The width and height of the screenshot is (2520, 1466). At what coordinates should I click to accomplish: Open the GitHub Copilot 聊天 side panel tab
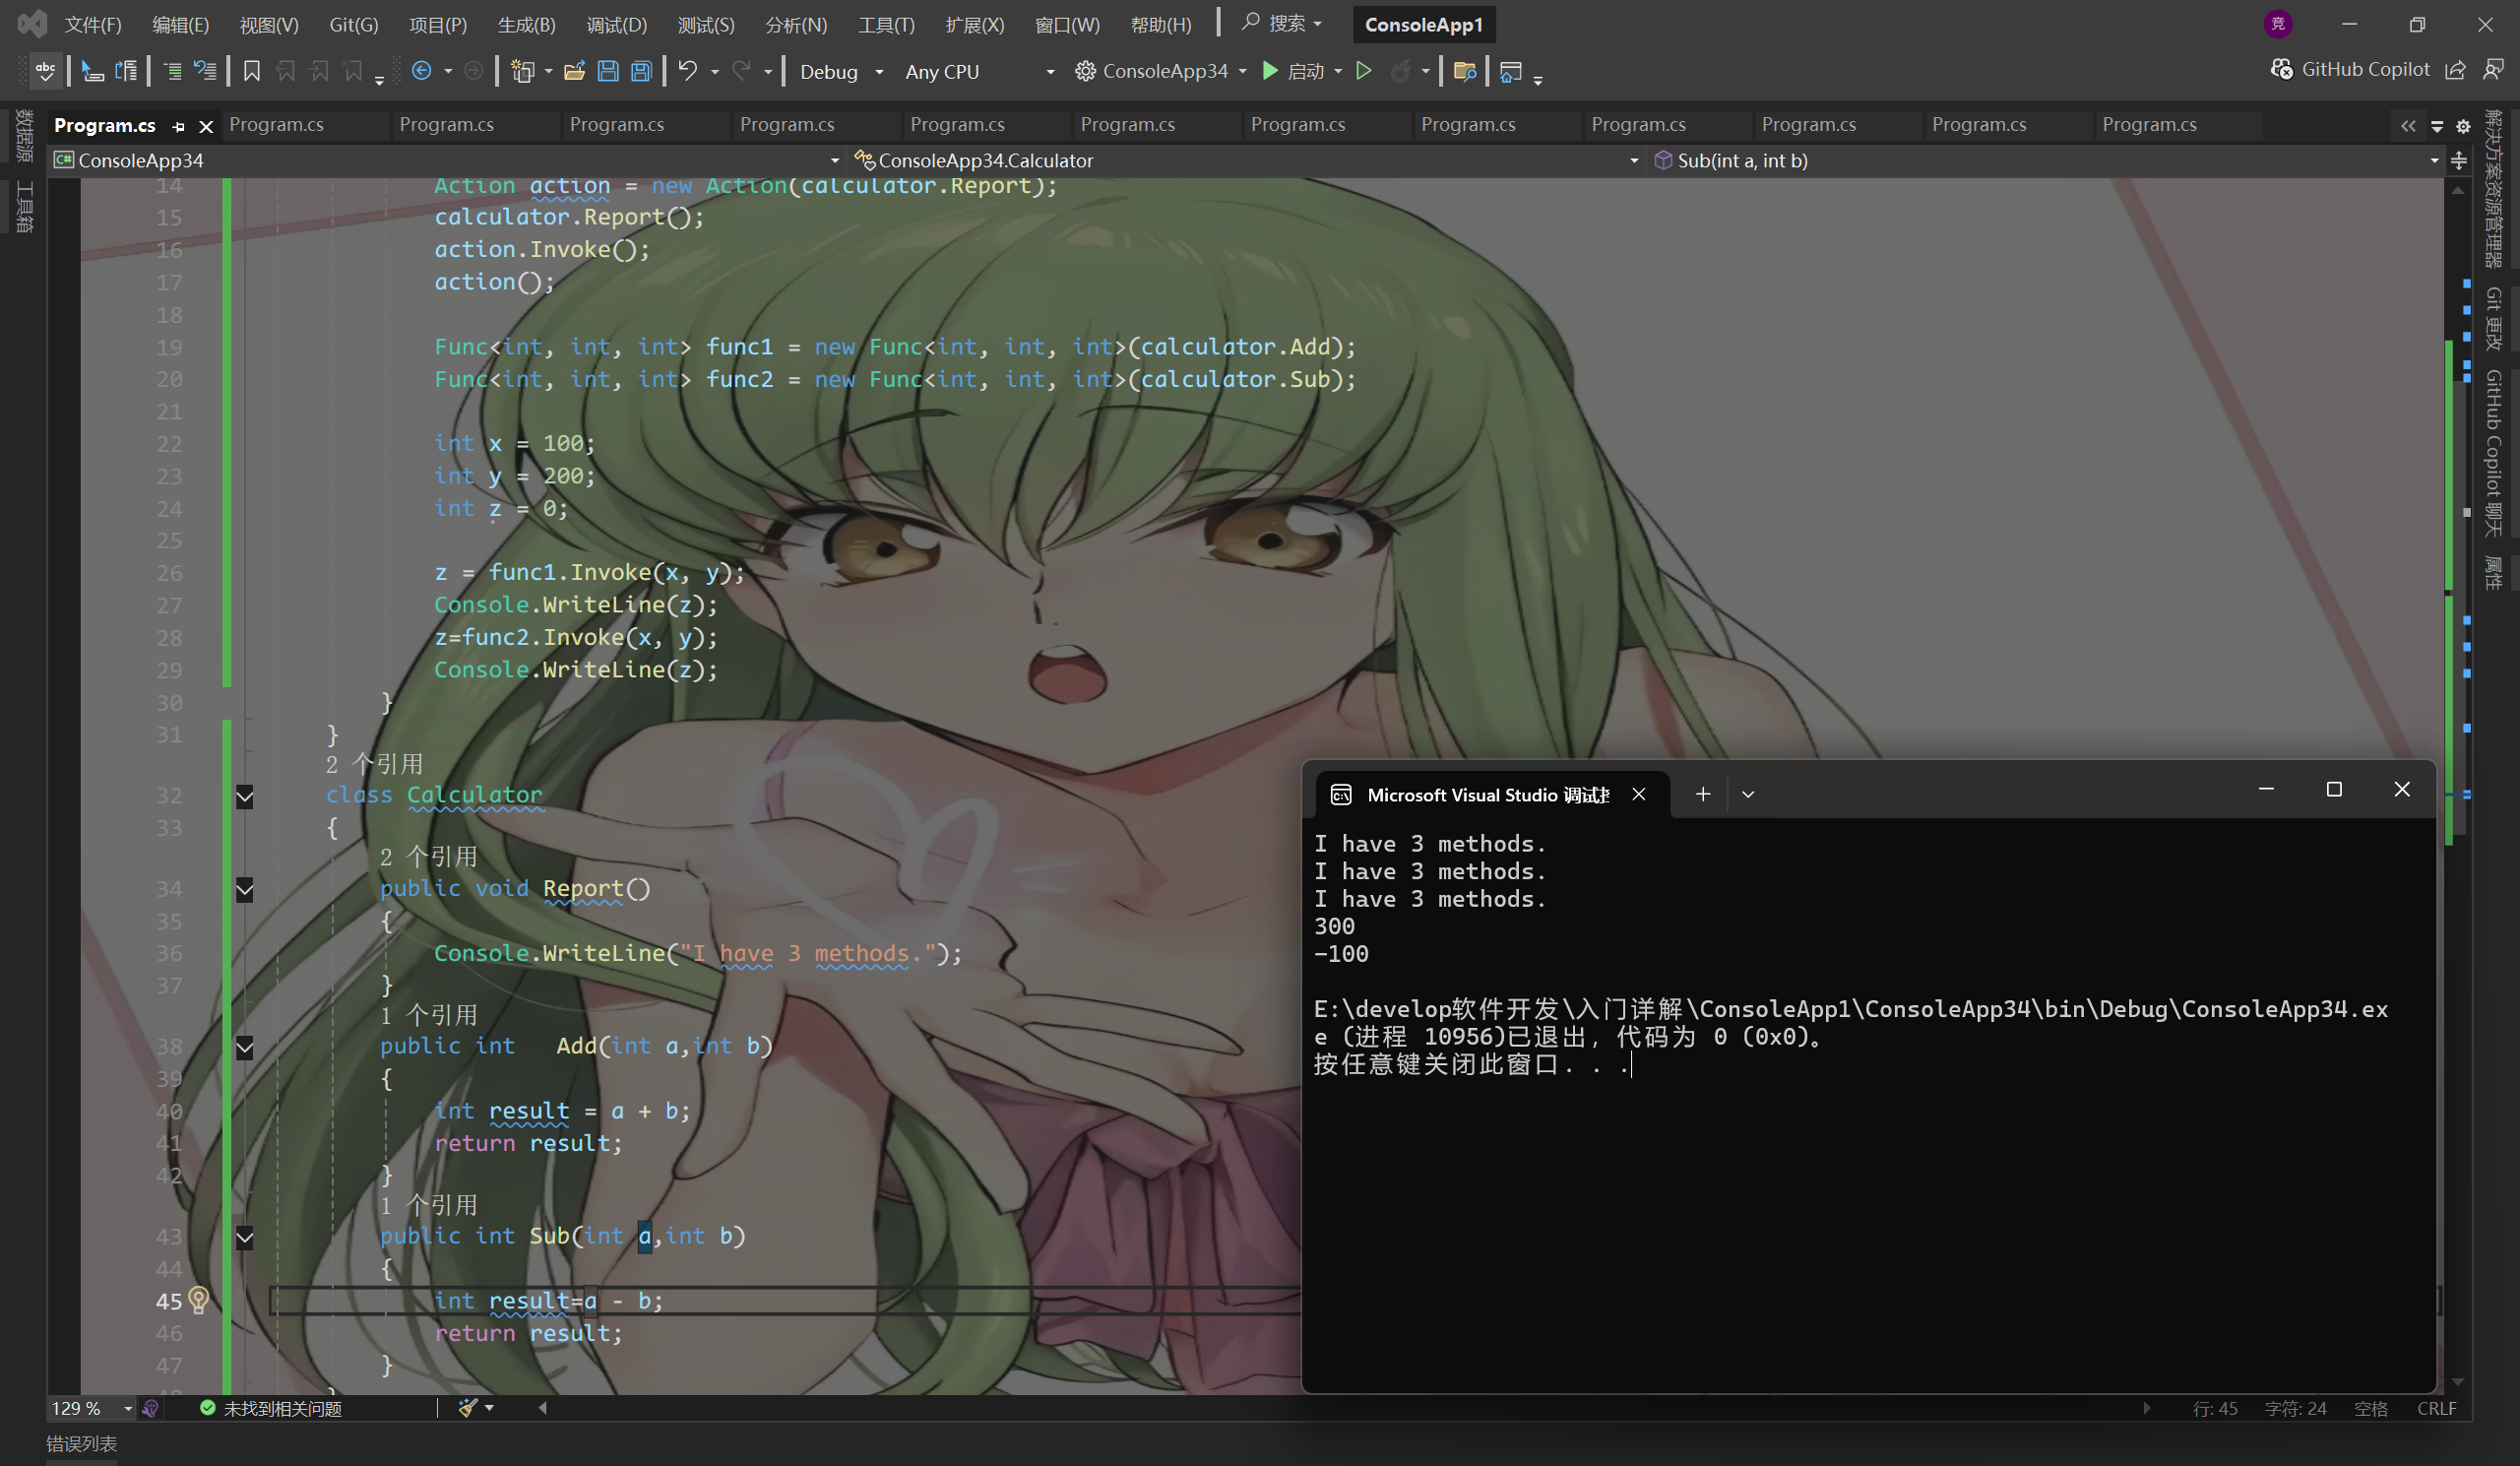point(2494,453)
